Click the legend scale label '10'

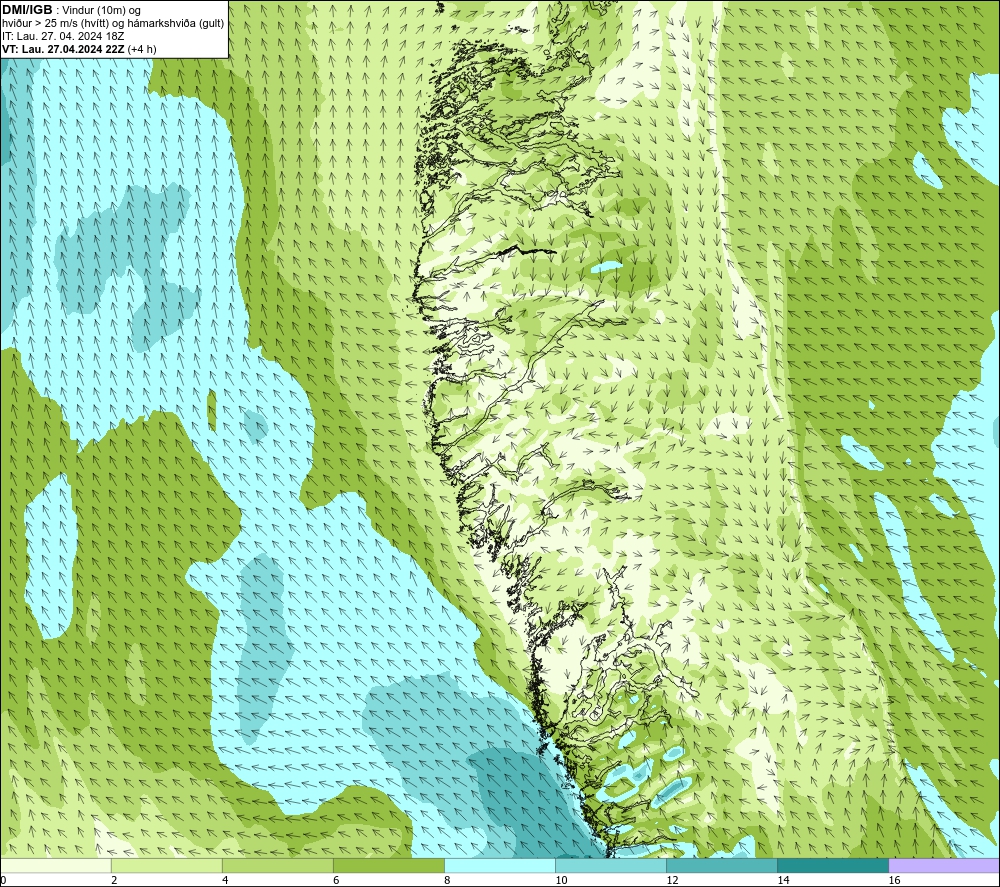coord(561,881)
